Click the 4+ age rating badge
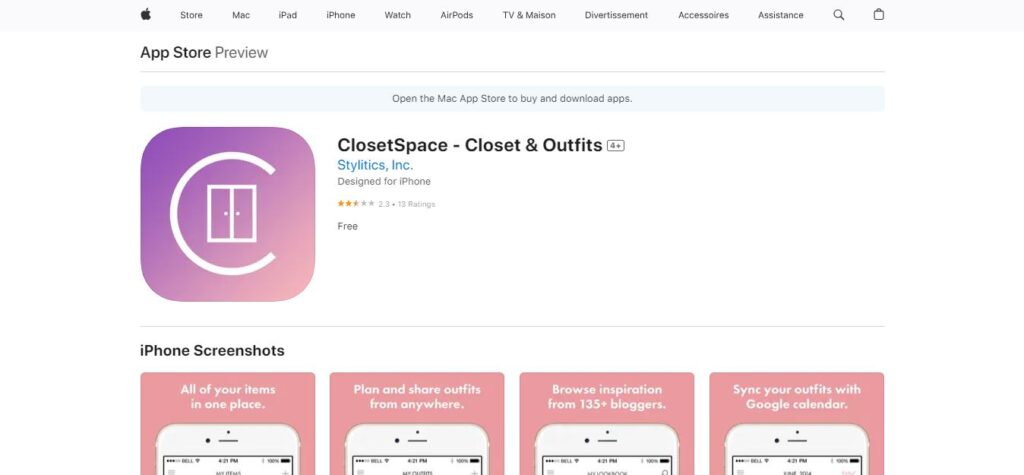Image resolution: width=1024 pixels, height=475 pixels. point(615,146)
